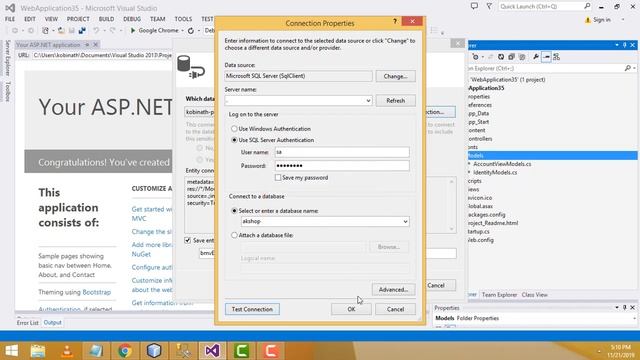The height and width of the screenshot is (360, 640).
Task: Open the VIEW menu
Action: (51, 19)
